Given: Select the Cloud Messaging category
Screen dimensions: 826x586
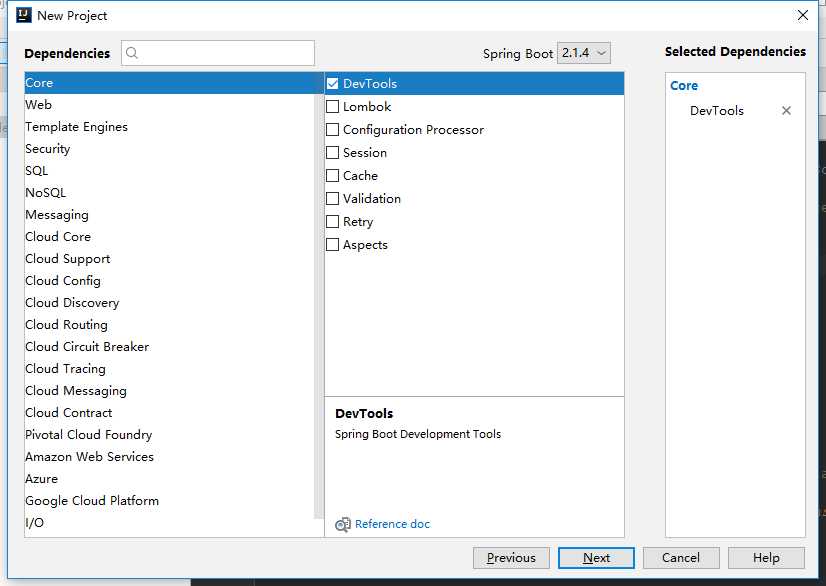Looking at the screenshot, I should click(169, 391).
